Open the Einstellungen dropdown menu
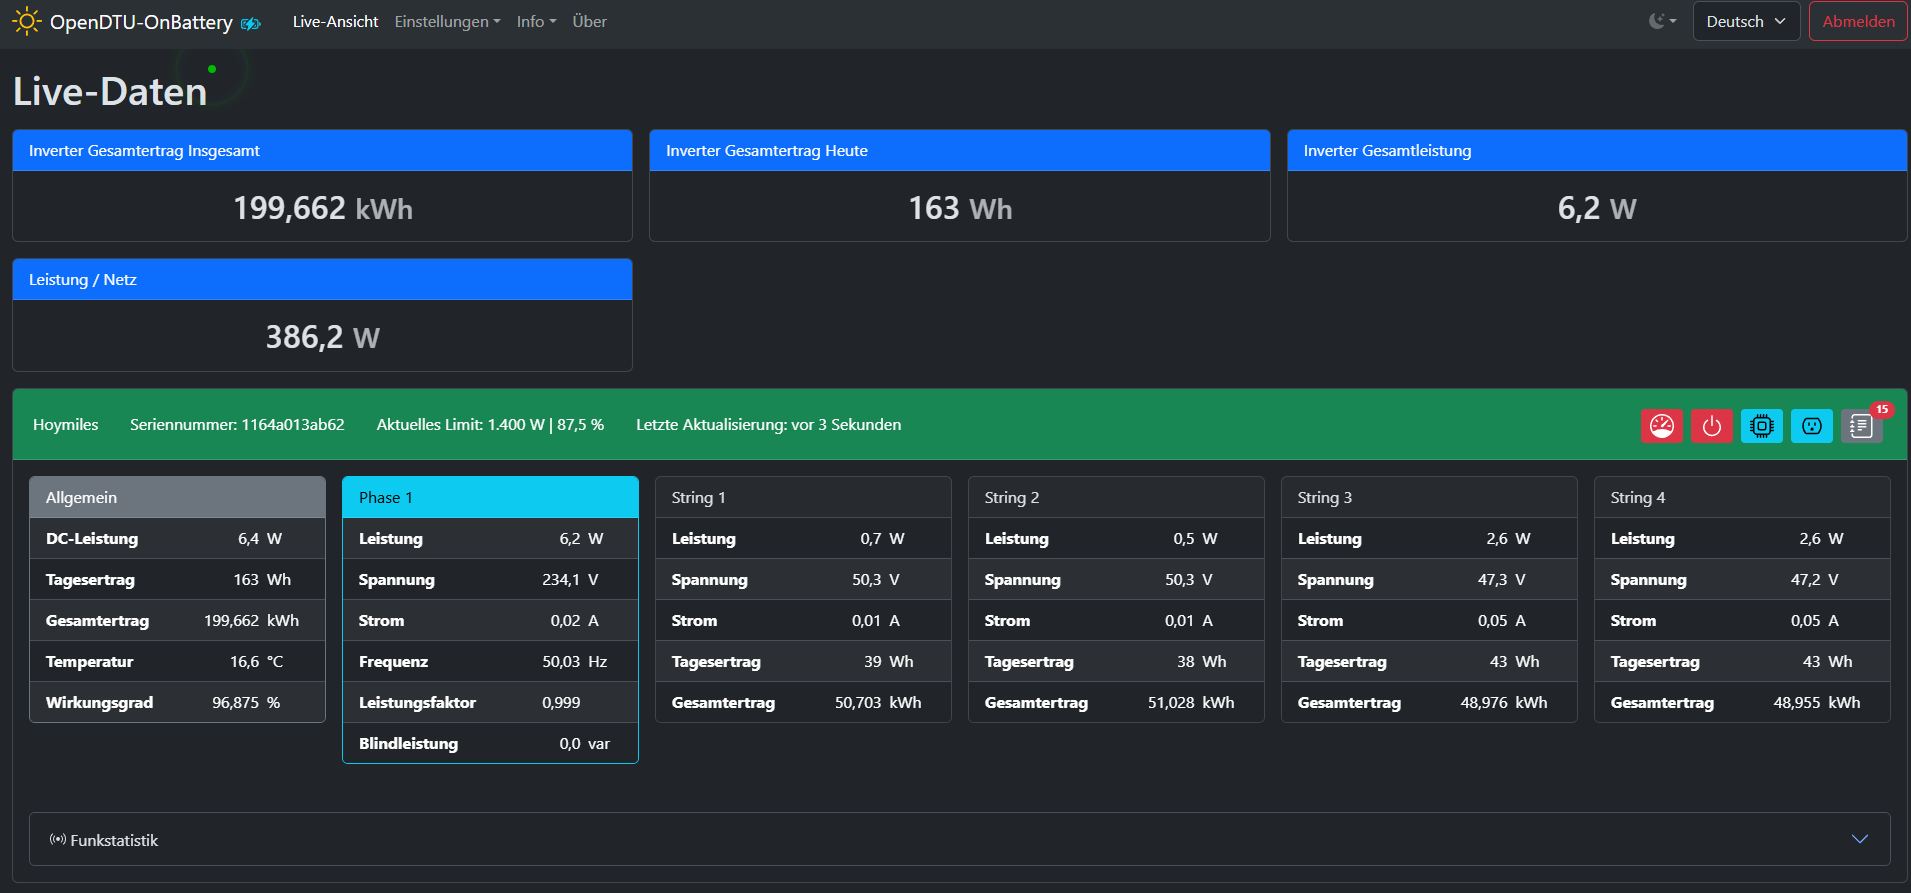1911x893 pixels. point(447,21)
